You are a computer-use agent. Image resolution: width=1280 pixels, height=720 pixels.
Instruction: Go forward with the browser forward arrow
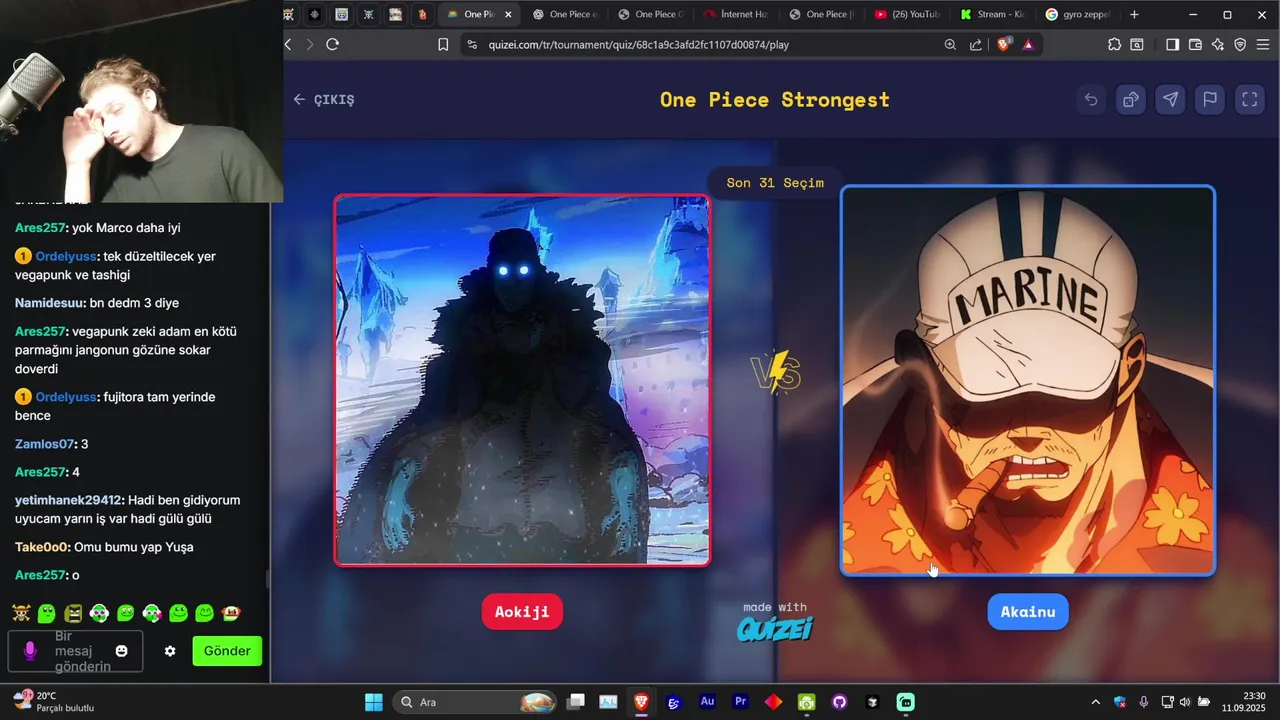tap(309, 44)
